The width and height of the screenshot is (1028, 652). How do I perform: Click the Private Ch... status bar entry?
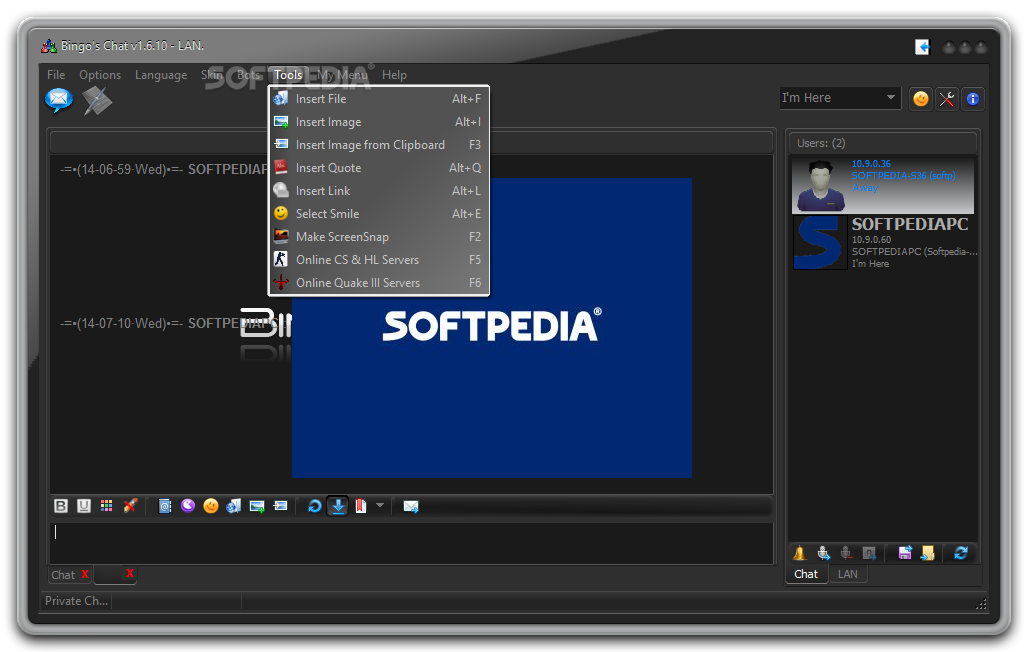[x=77, y=601]
